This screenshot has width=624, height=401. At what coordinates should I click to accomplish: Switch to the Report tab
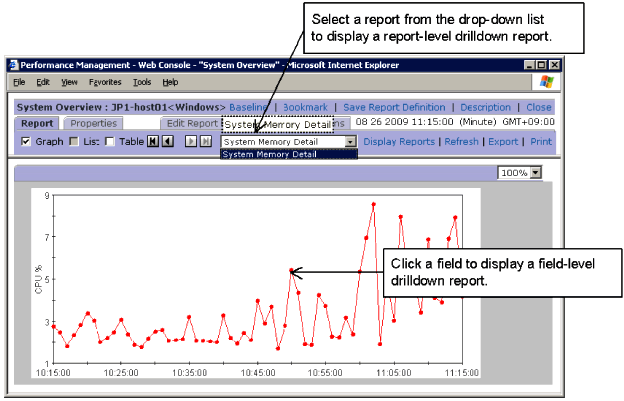(37, 123)
